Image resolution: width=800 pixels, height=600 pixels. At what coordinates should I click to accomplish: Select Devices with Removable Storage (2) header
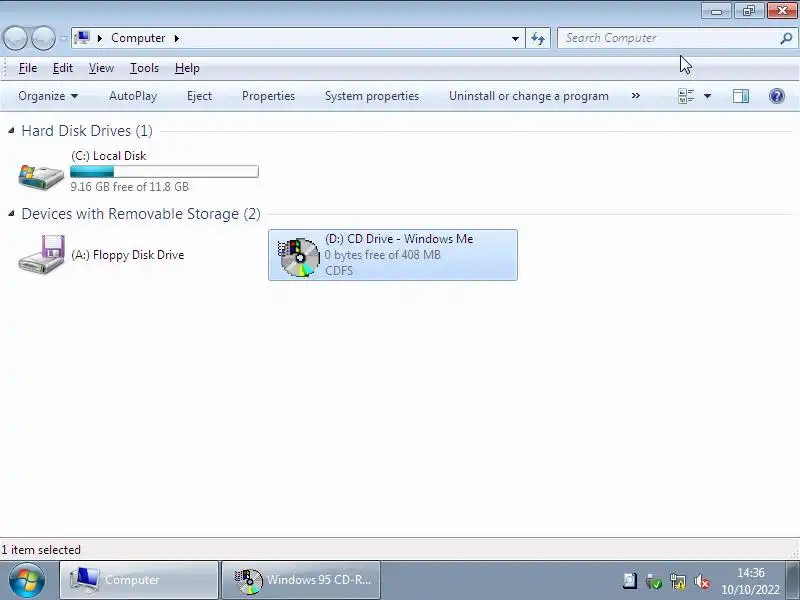pos(141,214)
